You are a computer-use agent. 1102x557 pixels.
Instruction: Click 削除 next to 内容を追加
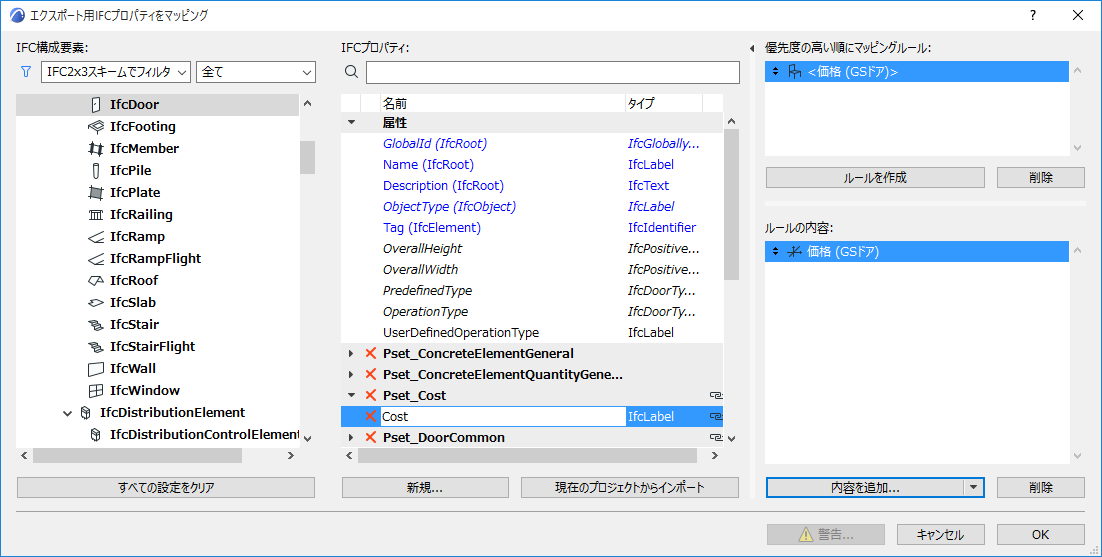(1041, 487)
